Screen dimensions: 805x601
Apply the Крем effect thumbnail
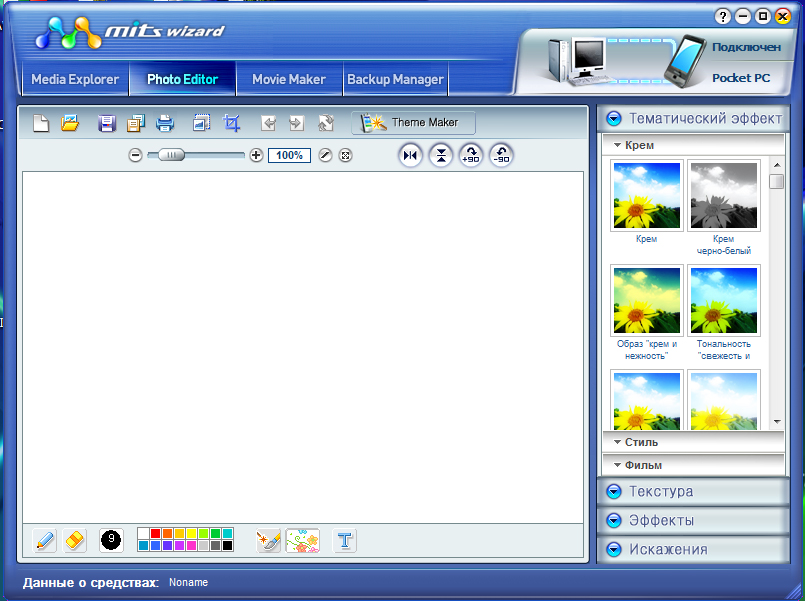(x=647, y=196)
